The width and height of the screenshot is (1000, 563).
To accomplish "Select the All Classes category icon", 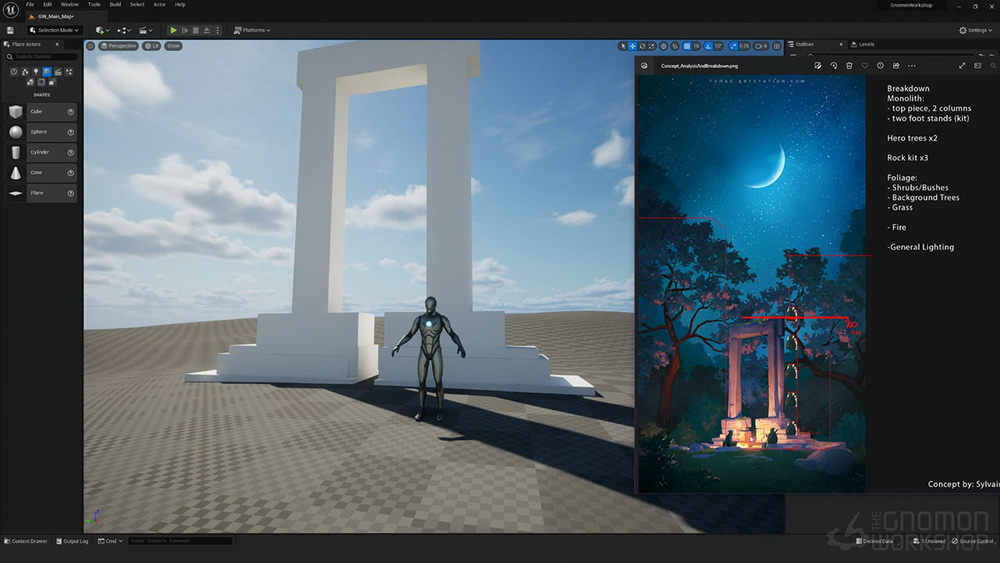I will 52,82.
